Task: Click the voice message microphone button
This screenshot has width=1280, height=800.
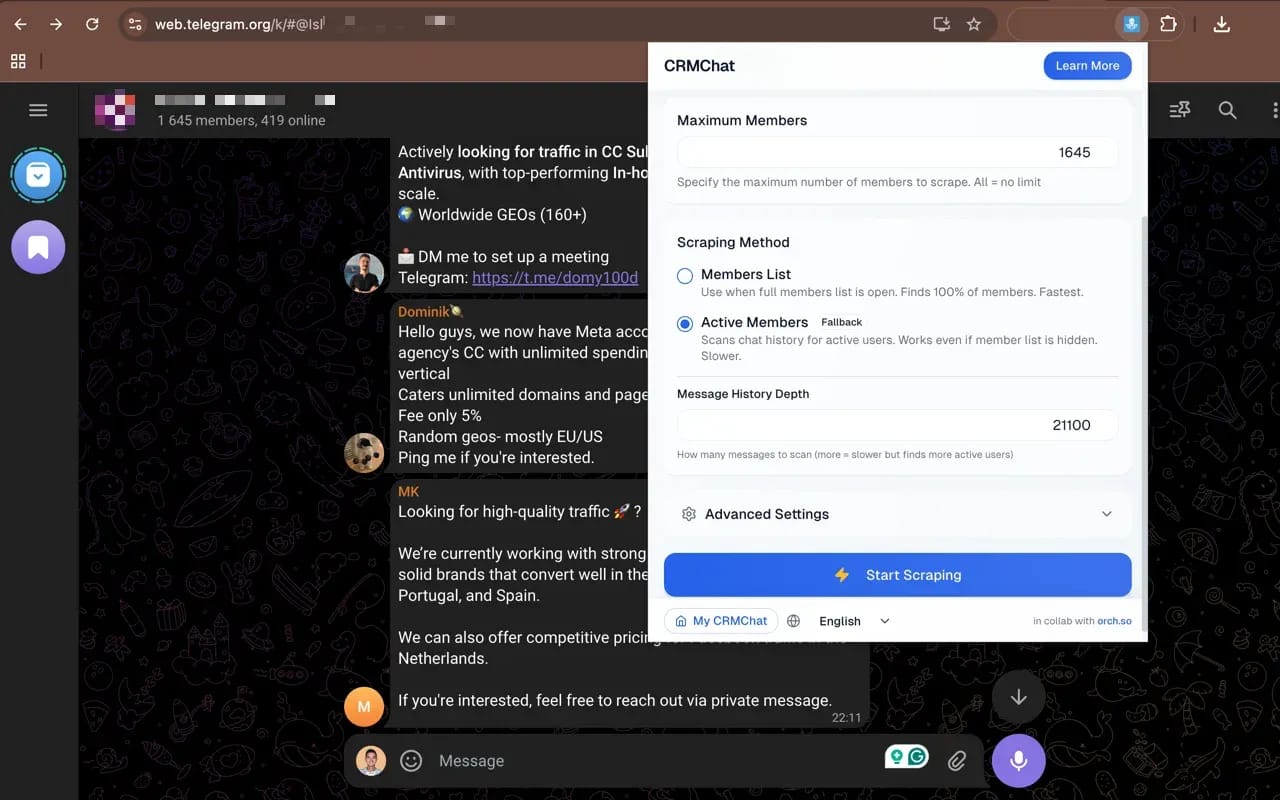Action: 1018,761
